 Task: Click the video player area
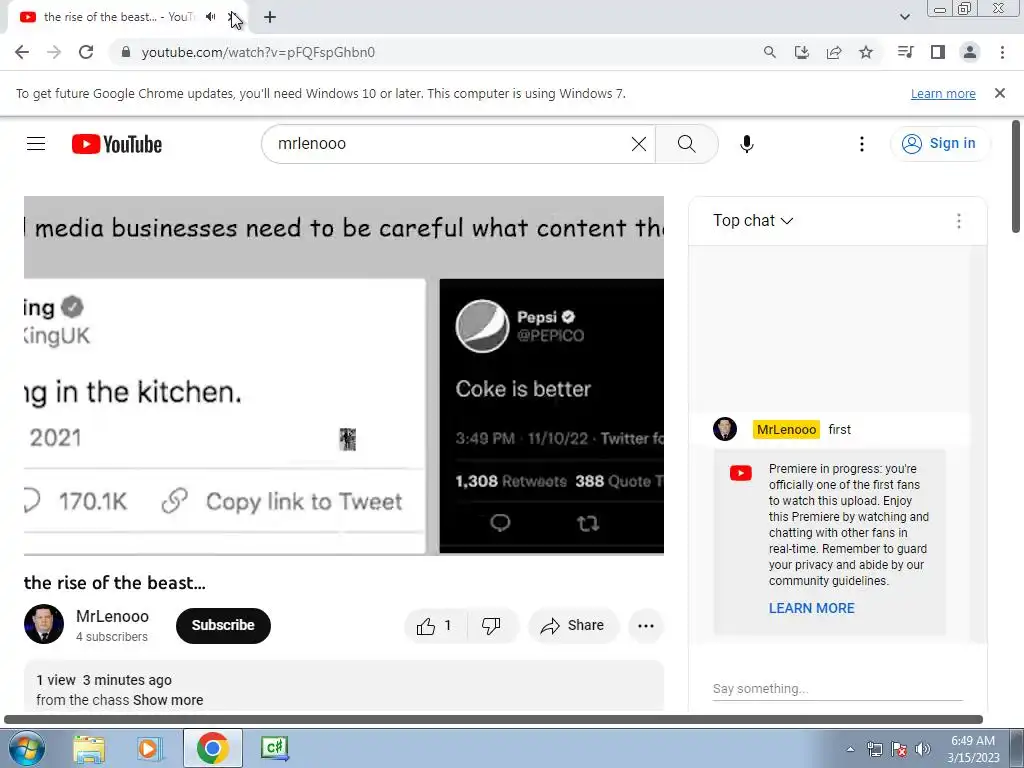344,376
